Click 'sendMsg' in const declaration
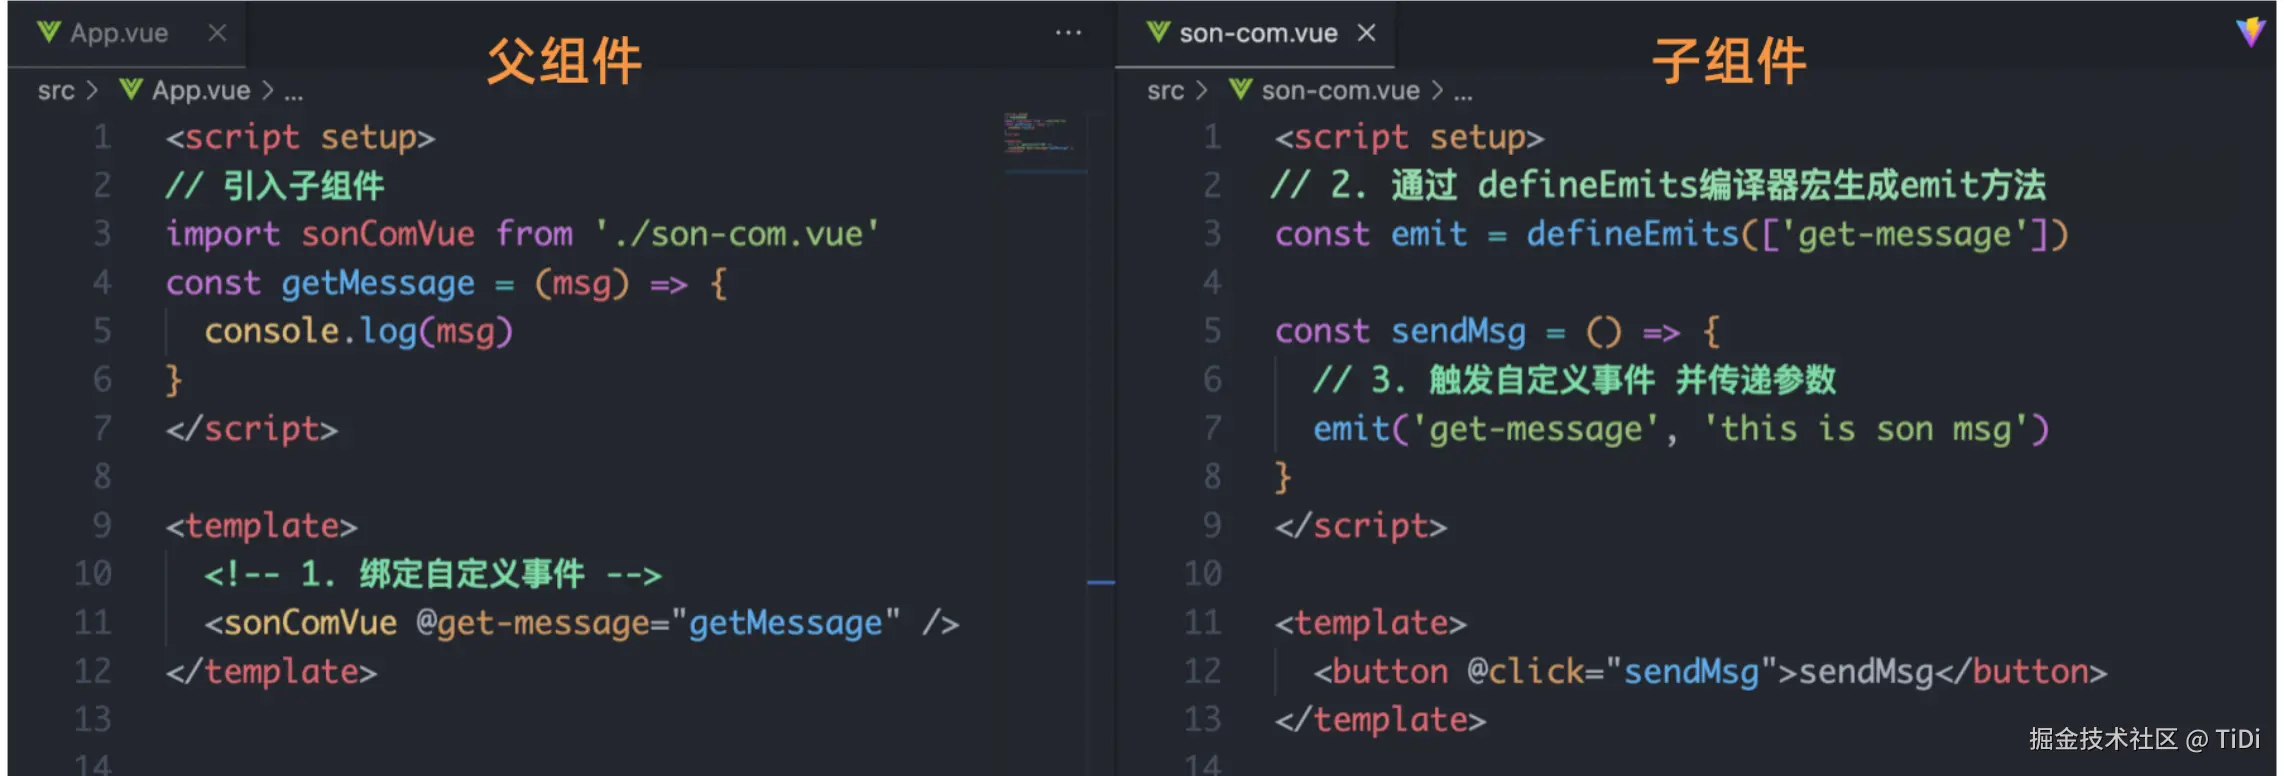This screenshot has width=2284, height=776. pos(1459,331)
